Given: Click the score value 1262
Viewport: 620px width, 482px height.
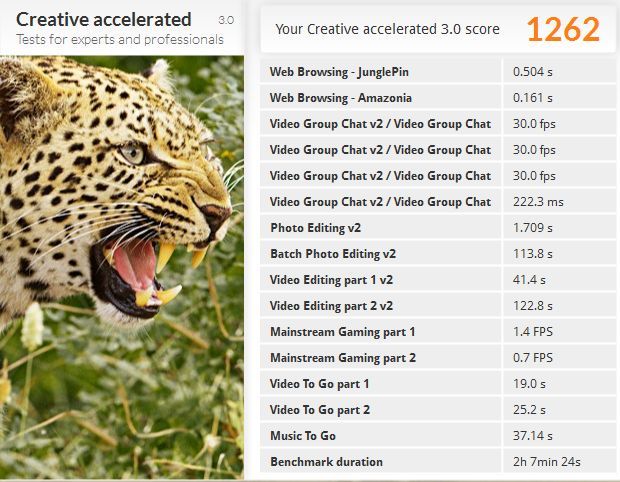Looking at the screenshot, I should pyautogui.click(x=563, y=29).
